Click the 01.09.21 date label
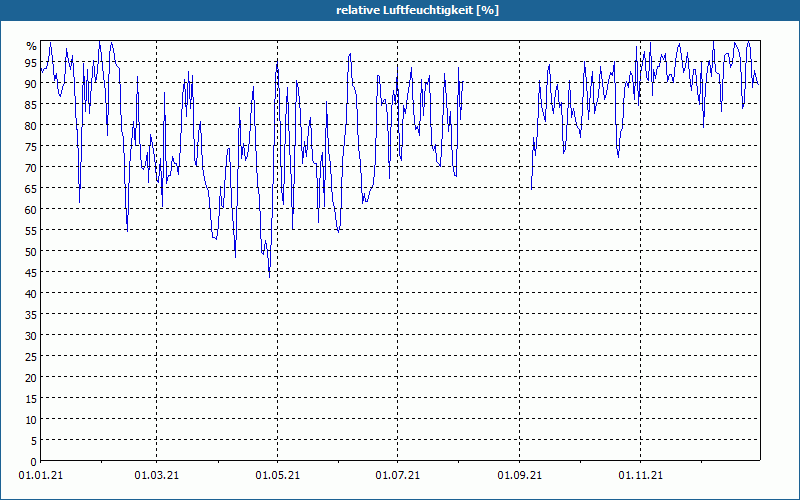This screenshot has height=500, width=800. 519,476
